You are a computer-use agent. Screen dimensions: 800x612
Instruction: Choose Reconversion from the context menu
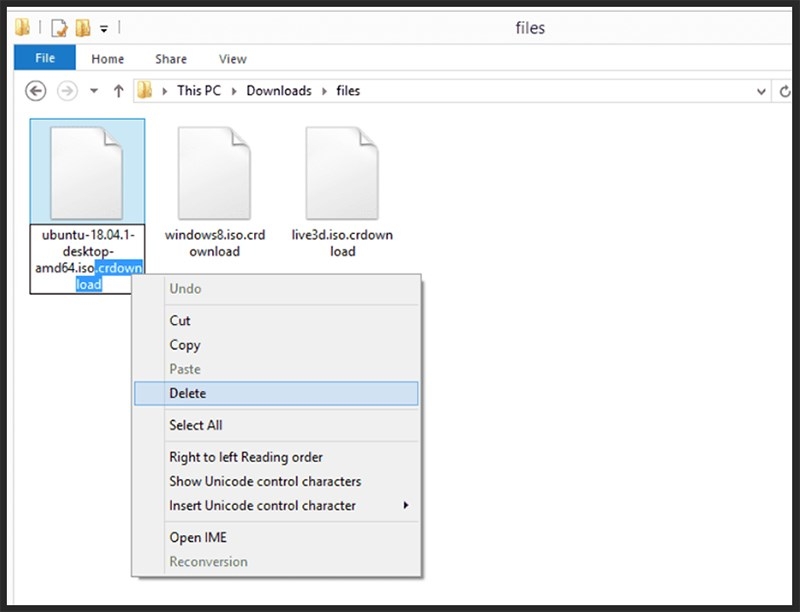[276, 562]
